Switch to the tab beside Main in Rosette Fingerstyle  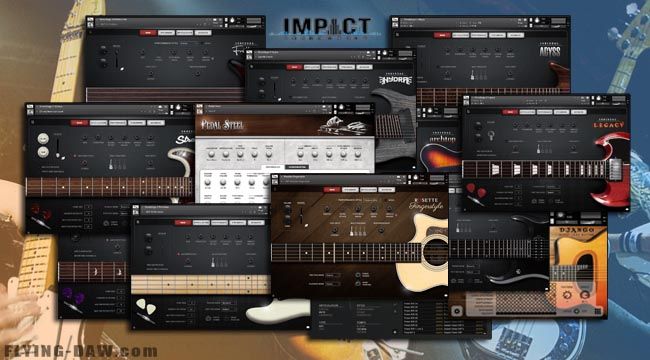click(x=350, y=190)
